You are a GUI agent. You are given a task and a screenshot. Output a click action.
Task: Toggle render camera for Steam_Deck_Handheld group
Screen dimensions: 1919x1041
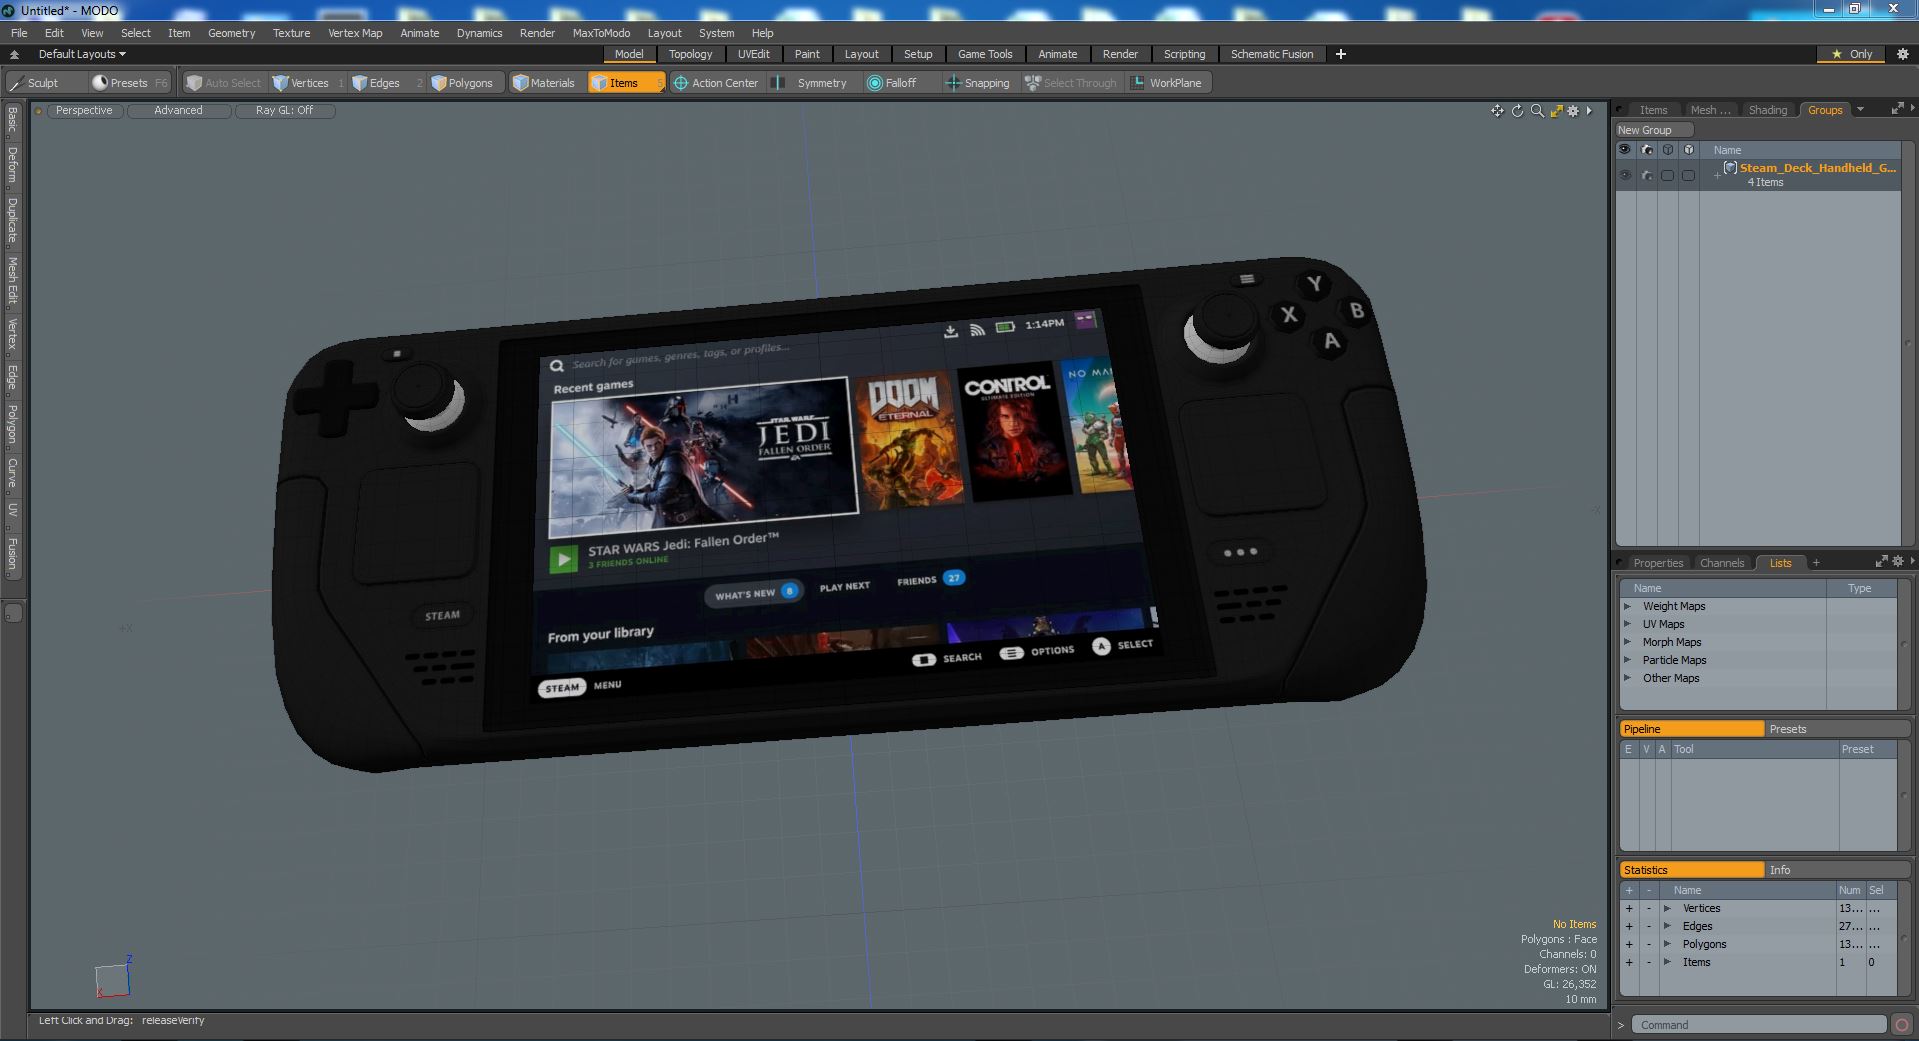click(x=1647, y=175)
